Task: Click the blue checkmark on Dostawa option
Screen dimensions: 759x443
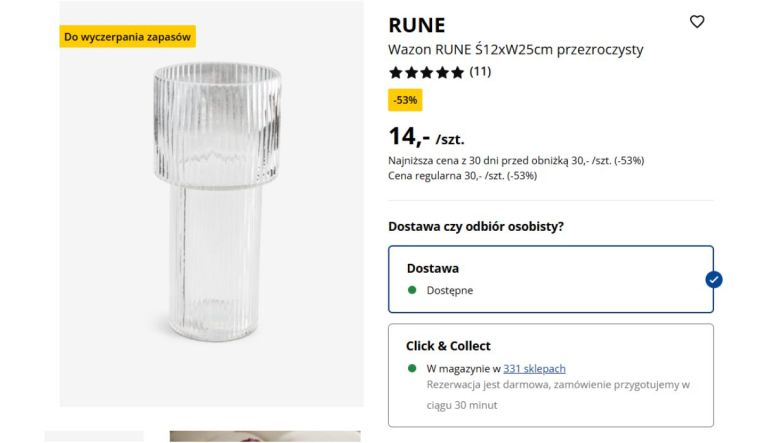Action: pos(713,279)
